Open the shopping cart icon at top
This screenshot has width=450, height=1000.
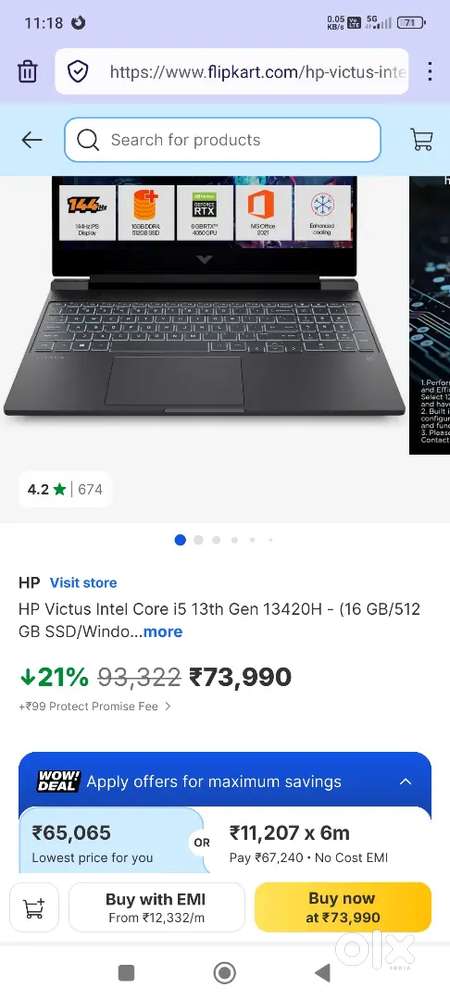(421, 139)
